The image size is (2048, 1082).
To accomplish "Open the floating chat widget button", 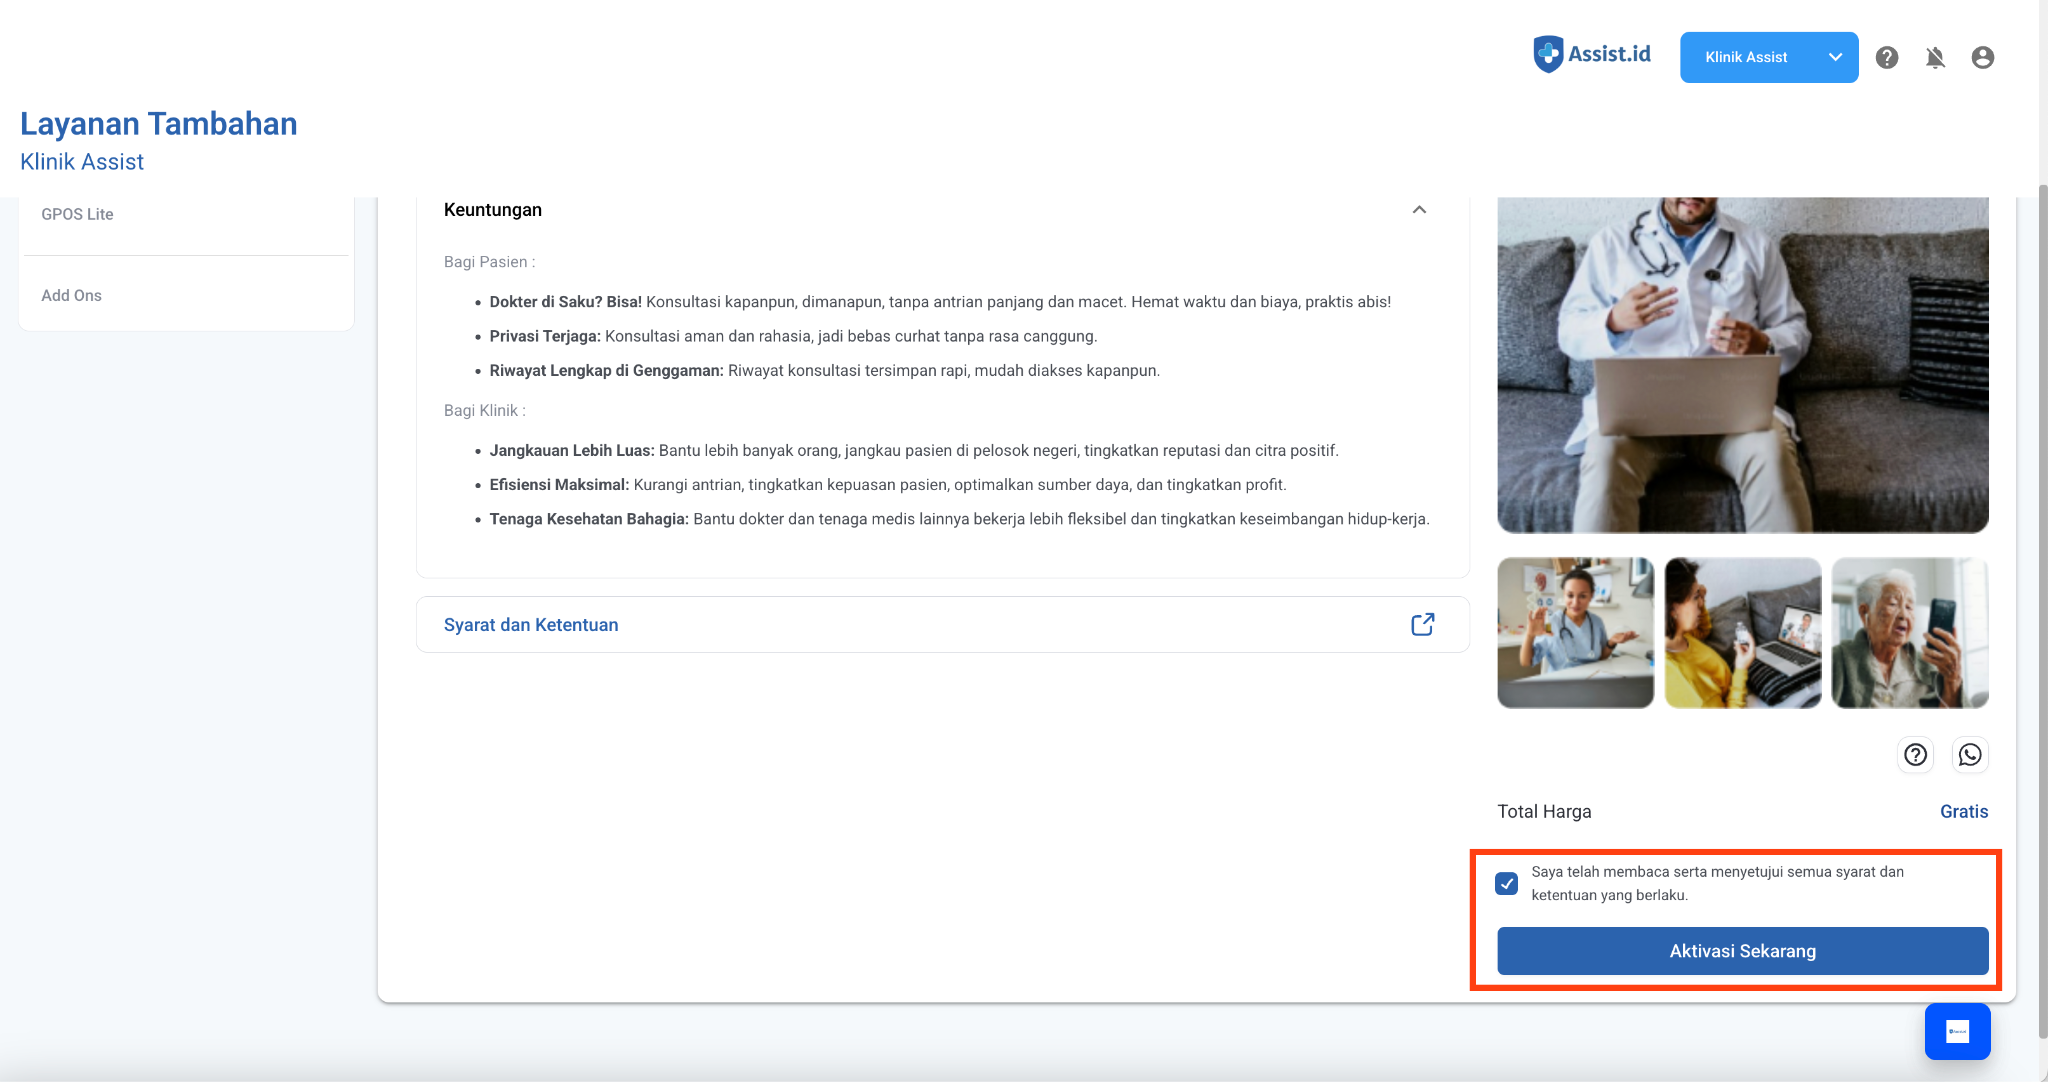I will (1957, 1031).
